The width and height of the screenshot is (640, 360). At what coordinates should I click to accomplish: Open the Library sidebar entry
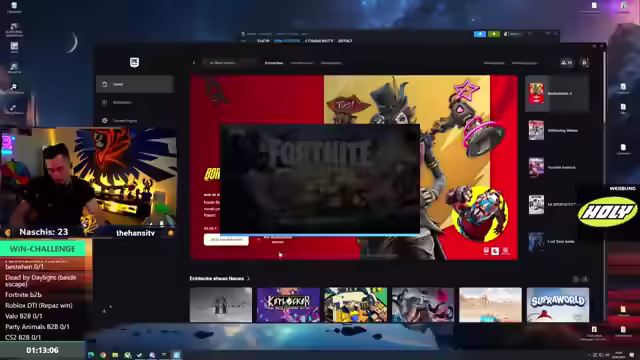coord(135,102)
